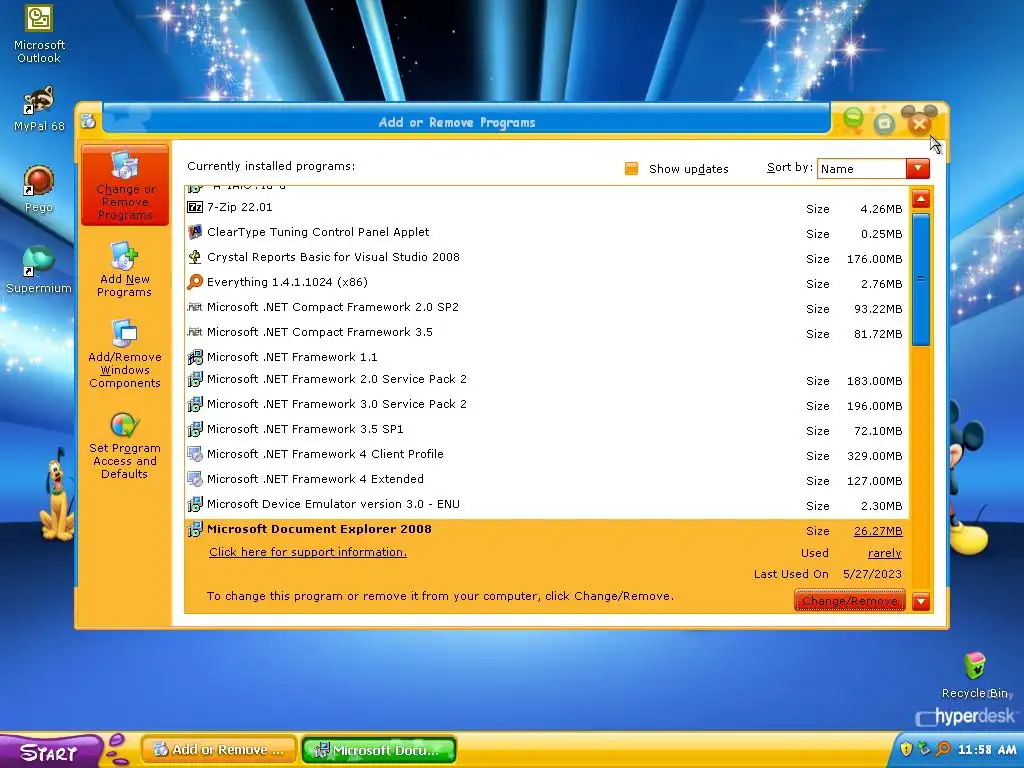Open Microsoft Outlook desktop icon
This screenshot has width=1024, height=768.
click(39, 34)
